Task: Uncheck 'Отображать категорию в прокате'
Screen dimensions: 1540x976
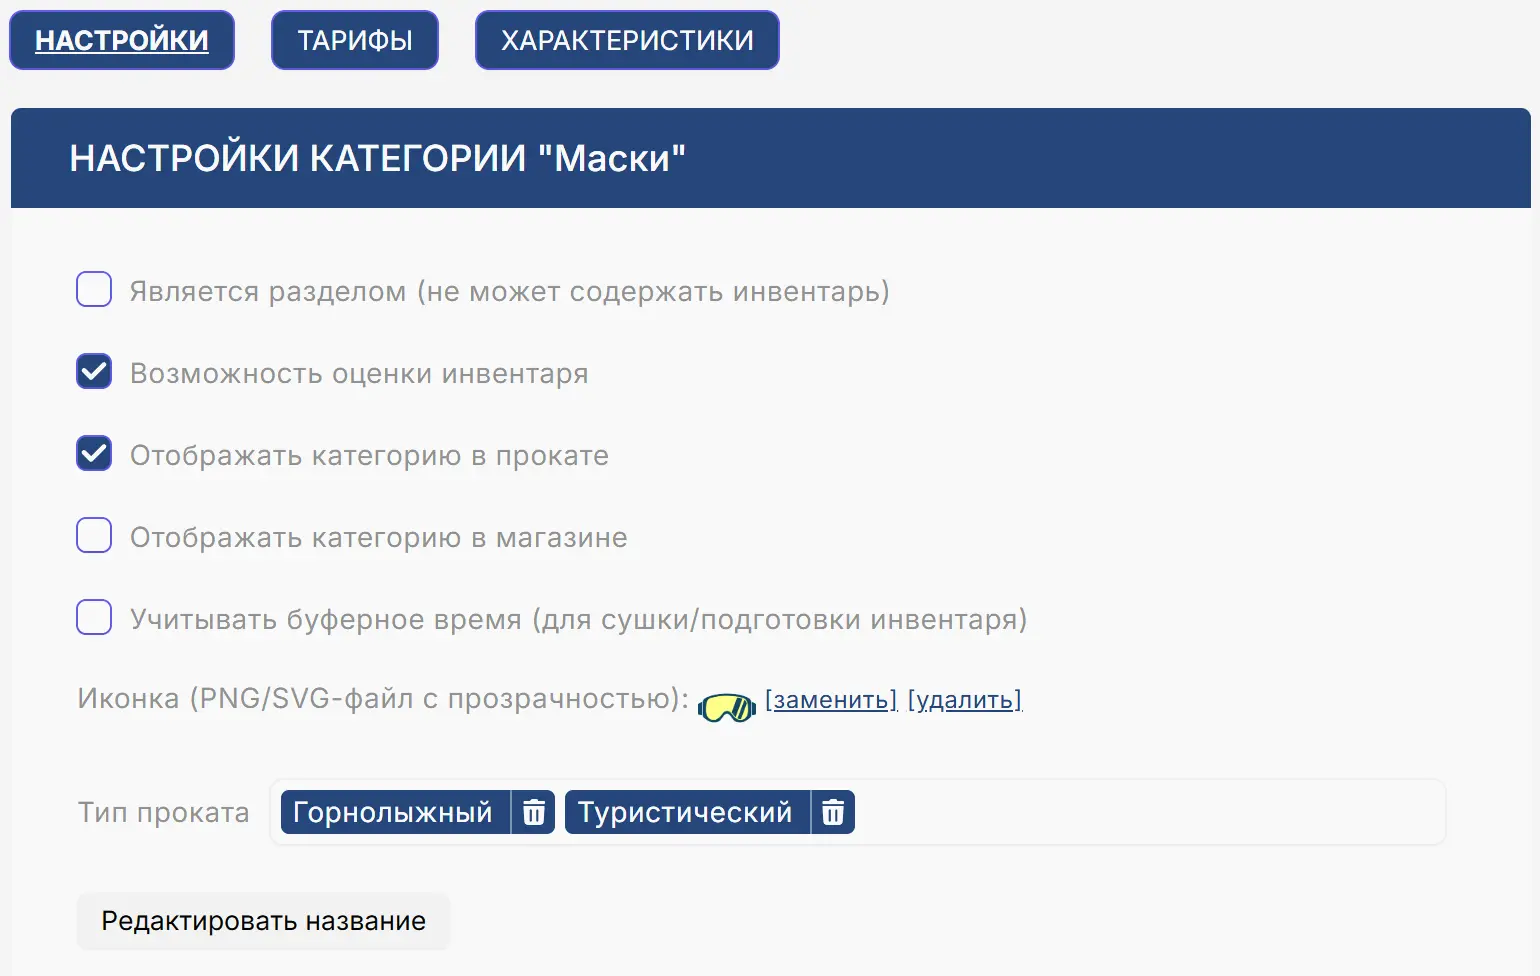Action: pos(93,453)
